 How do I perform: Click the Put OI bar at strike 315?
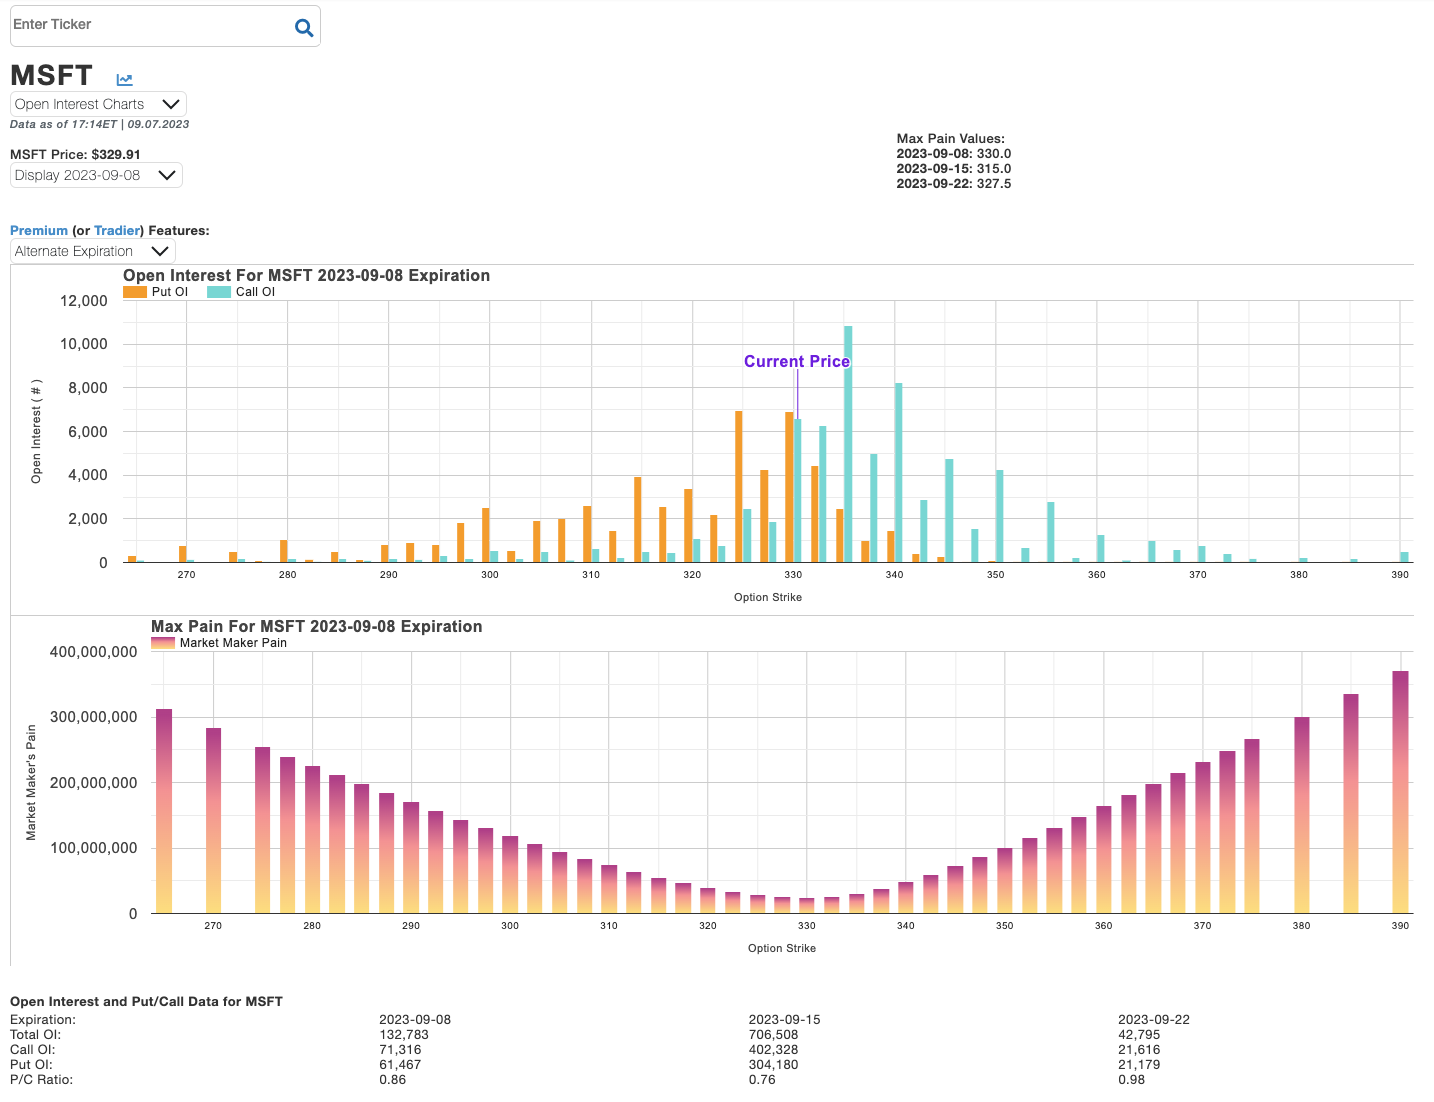pyautogui.click(x=638, y=520)
